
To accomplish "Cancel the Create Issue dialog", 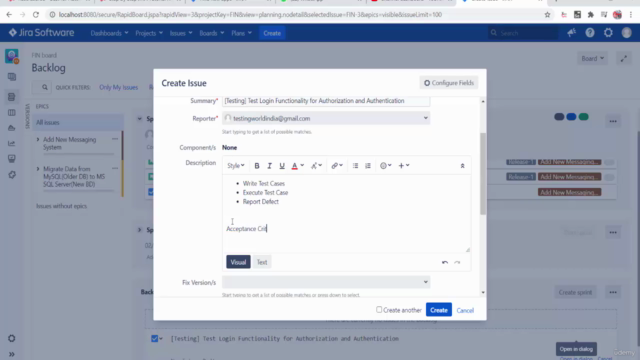I will pos(465,310).
